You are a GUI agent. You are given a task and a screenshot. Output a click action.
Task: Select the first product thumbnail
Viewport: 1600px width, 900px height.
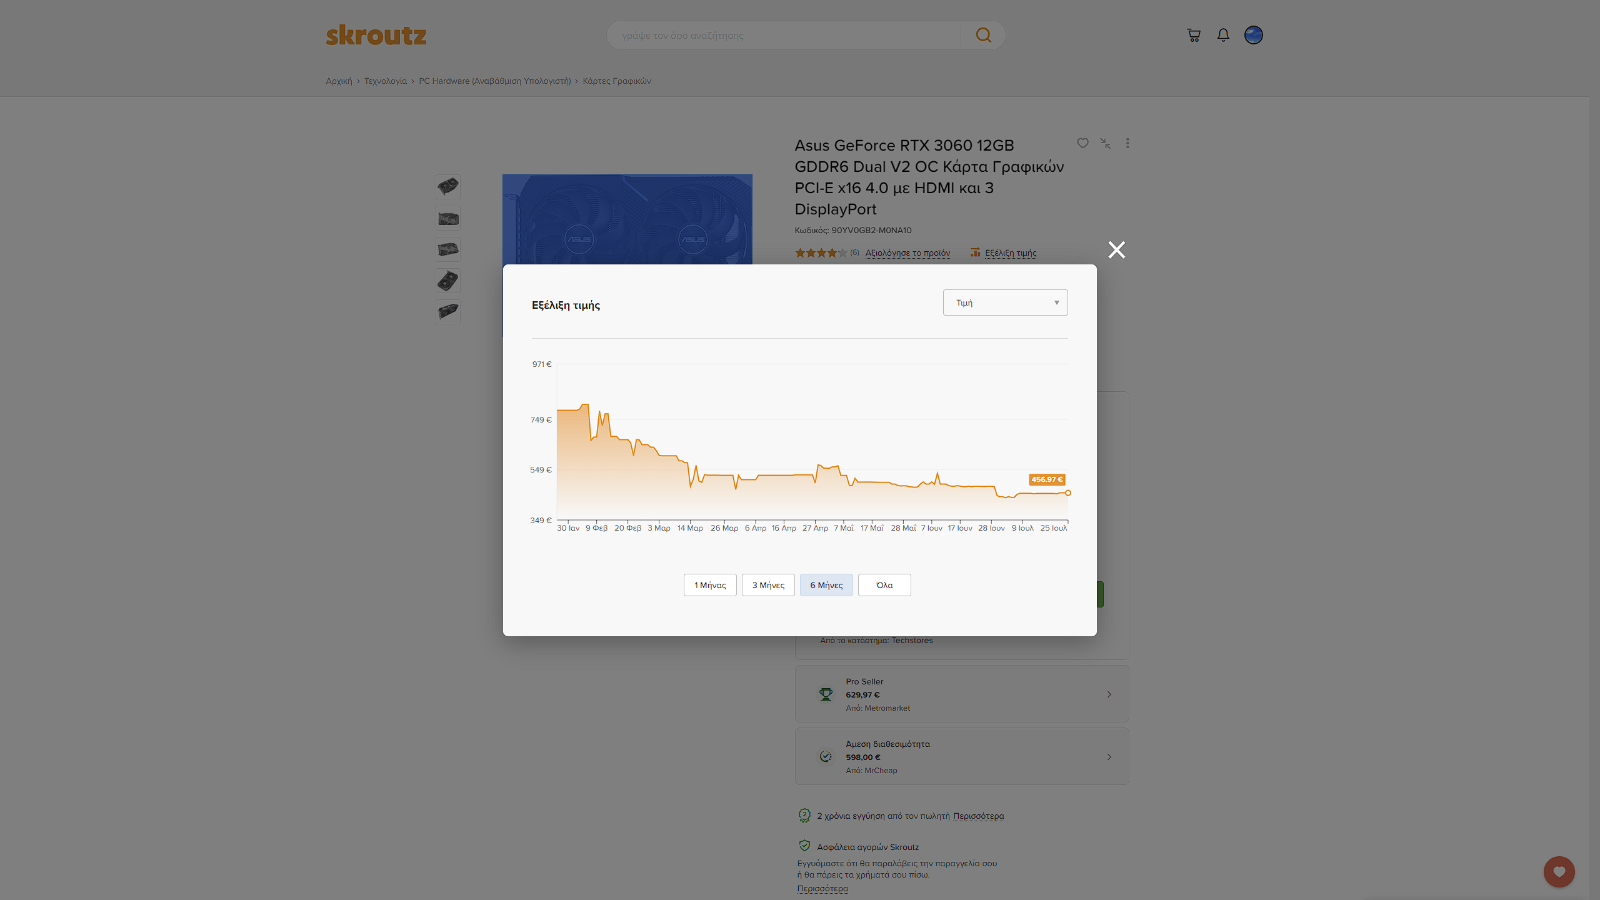pos(448,186)
